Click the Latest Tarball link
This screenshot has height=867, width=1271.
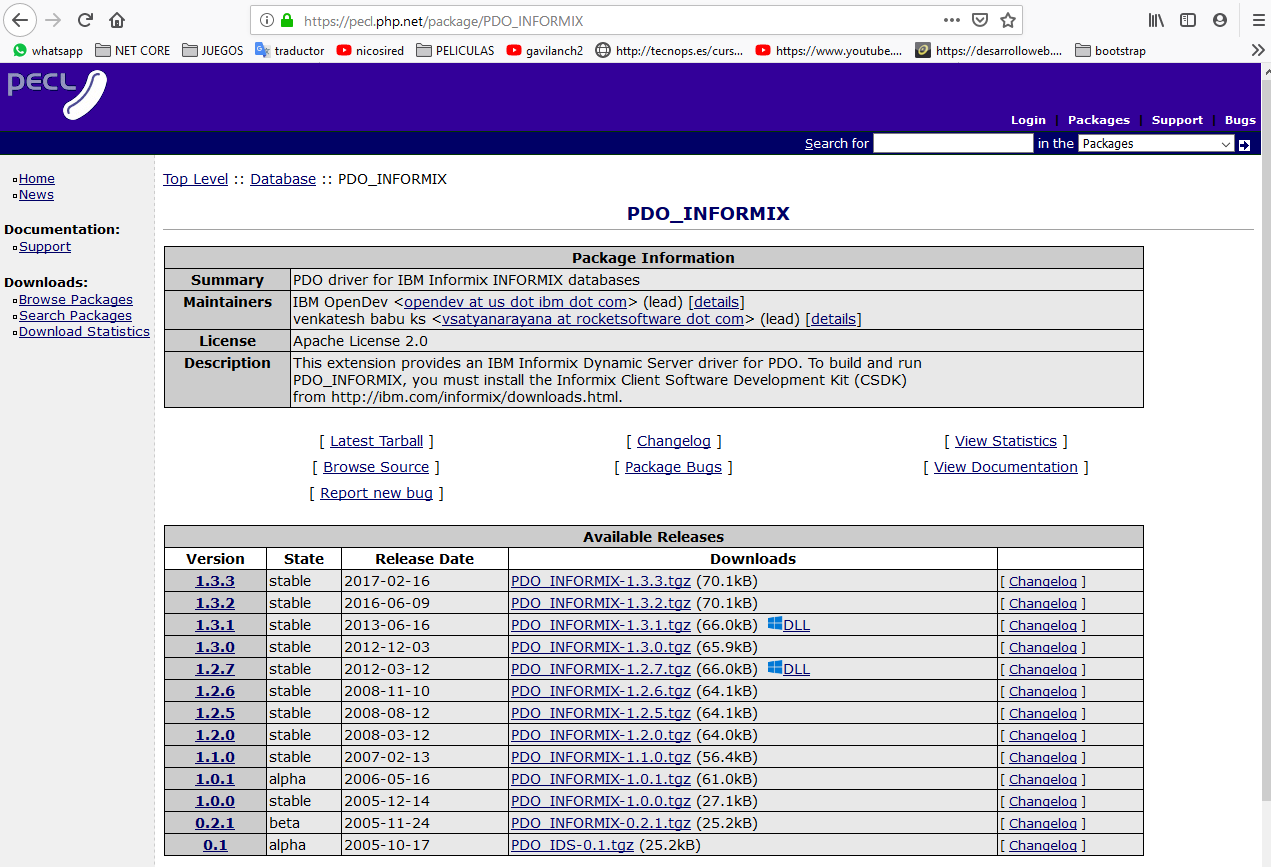(376, 441)
